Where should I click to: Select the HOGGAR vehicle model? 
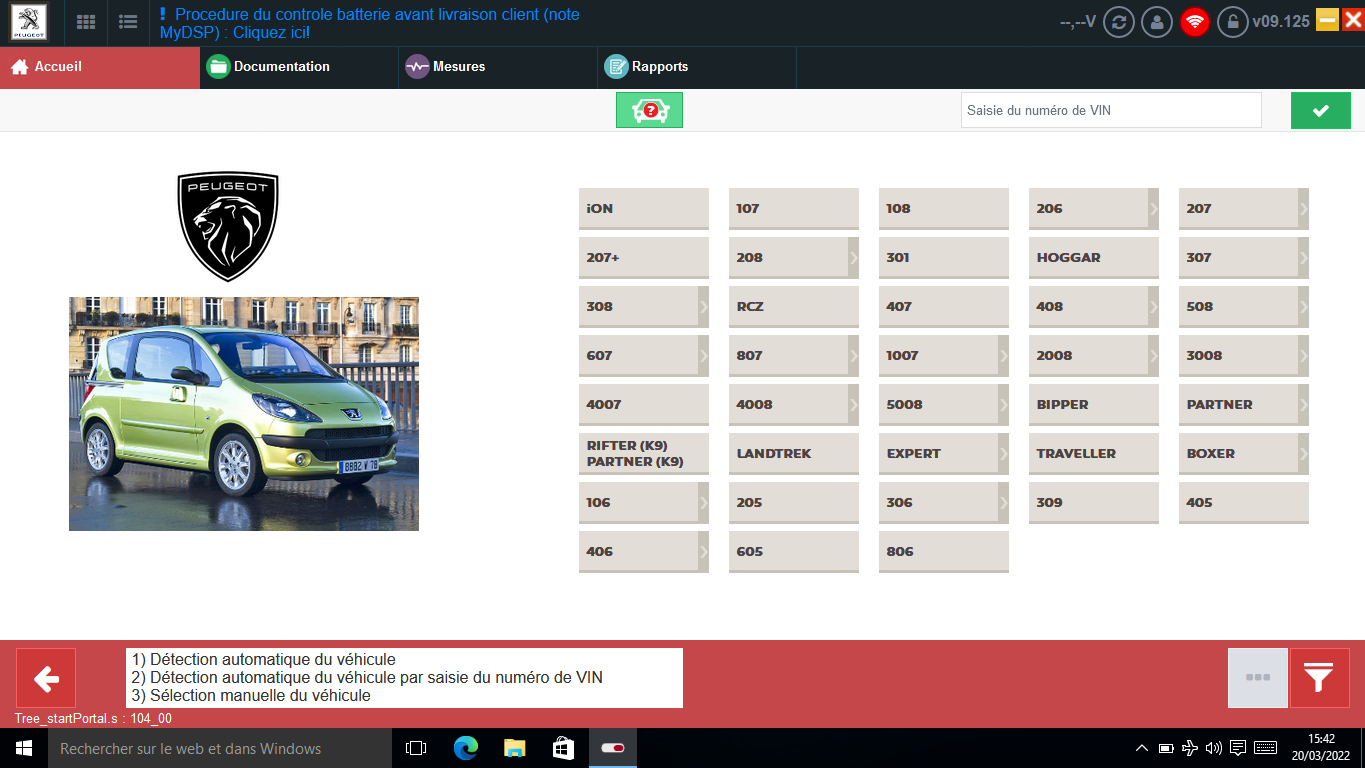pyautogui.click(x=1094, y=257)
